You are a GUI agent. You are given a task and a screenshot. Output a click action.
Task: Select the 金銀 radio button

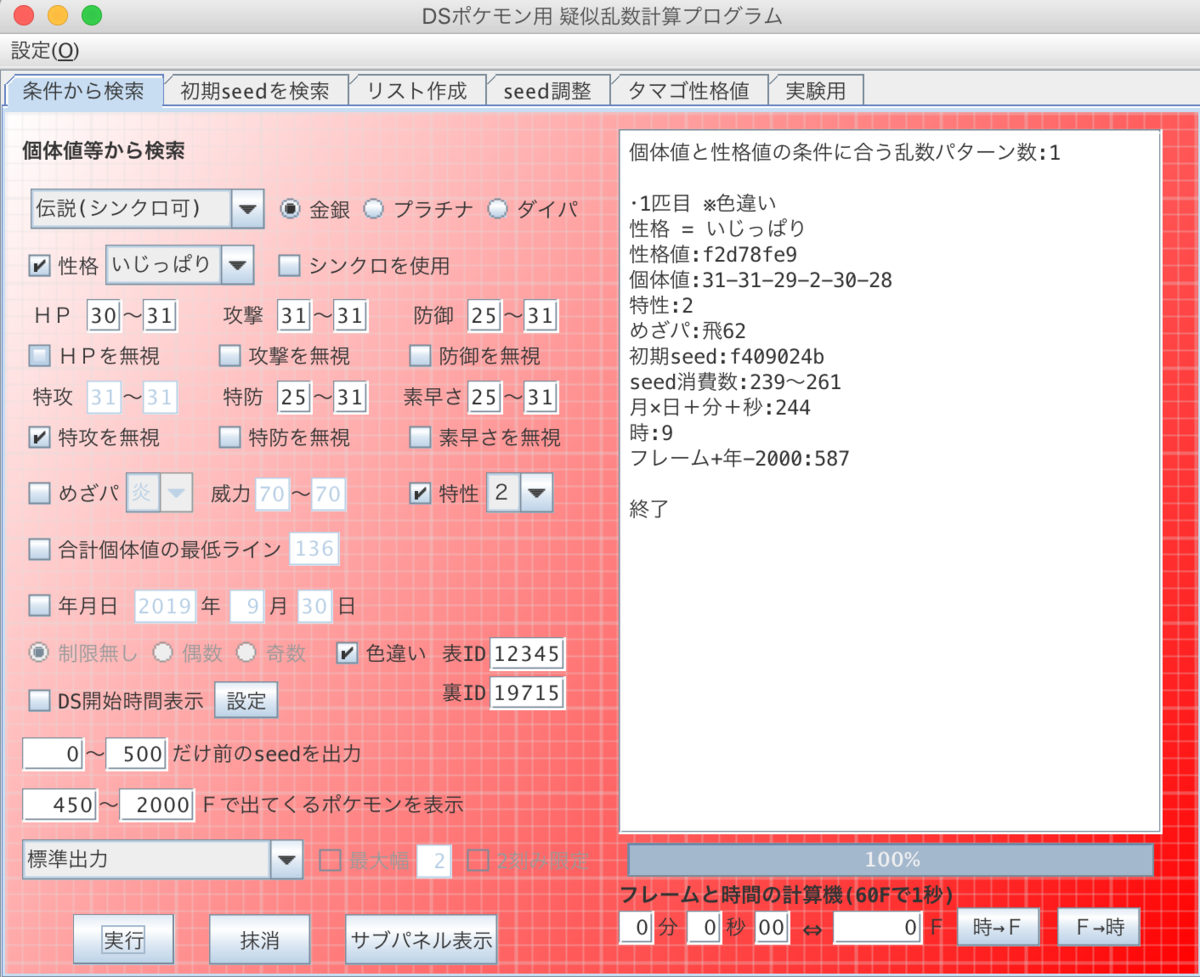click(x=290, y=209)
